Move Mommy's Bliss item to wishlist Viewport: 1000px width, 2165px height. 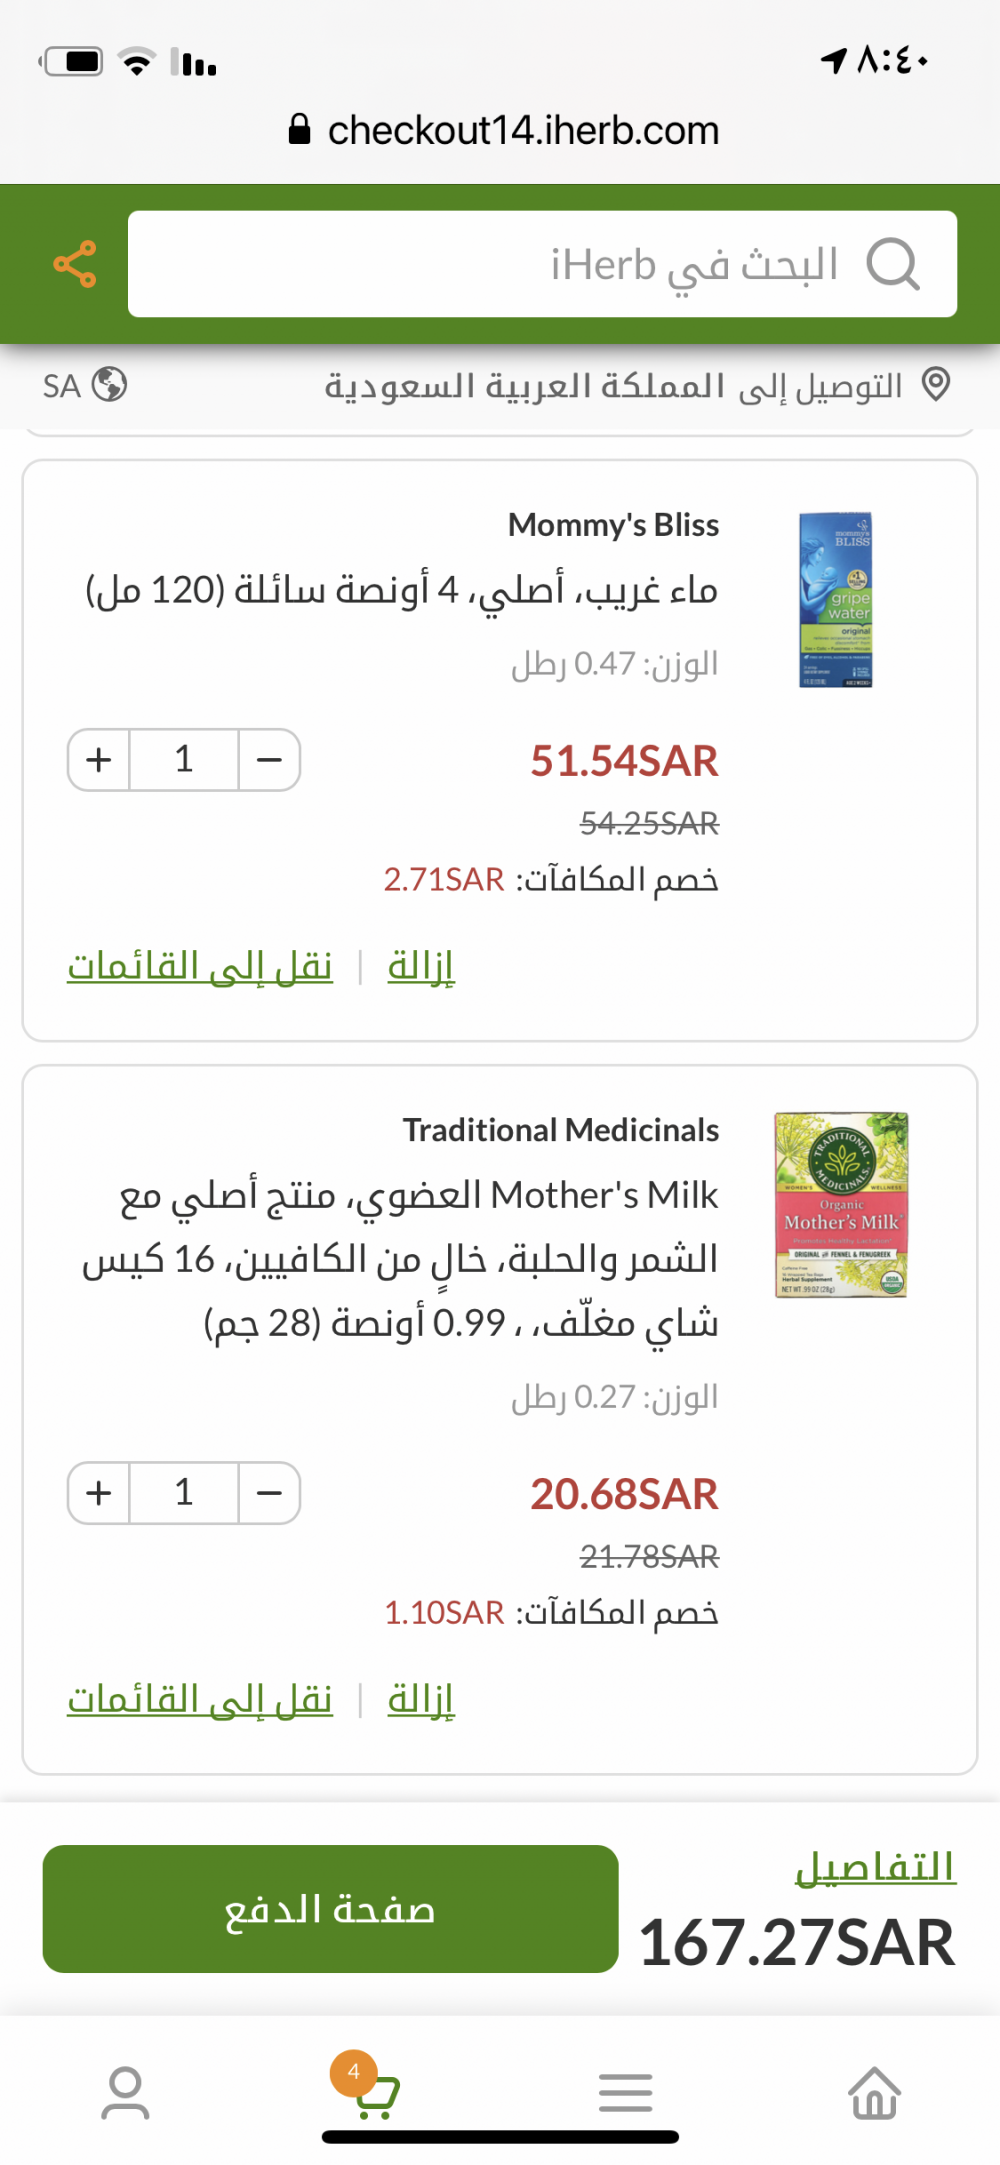pyautogui.click(x=200, y=967)
